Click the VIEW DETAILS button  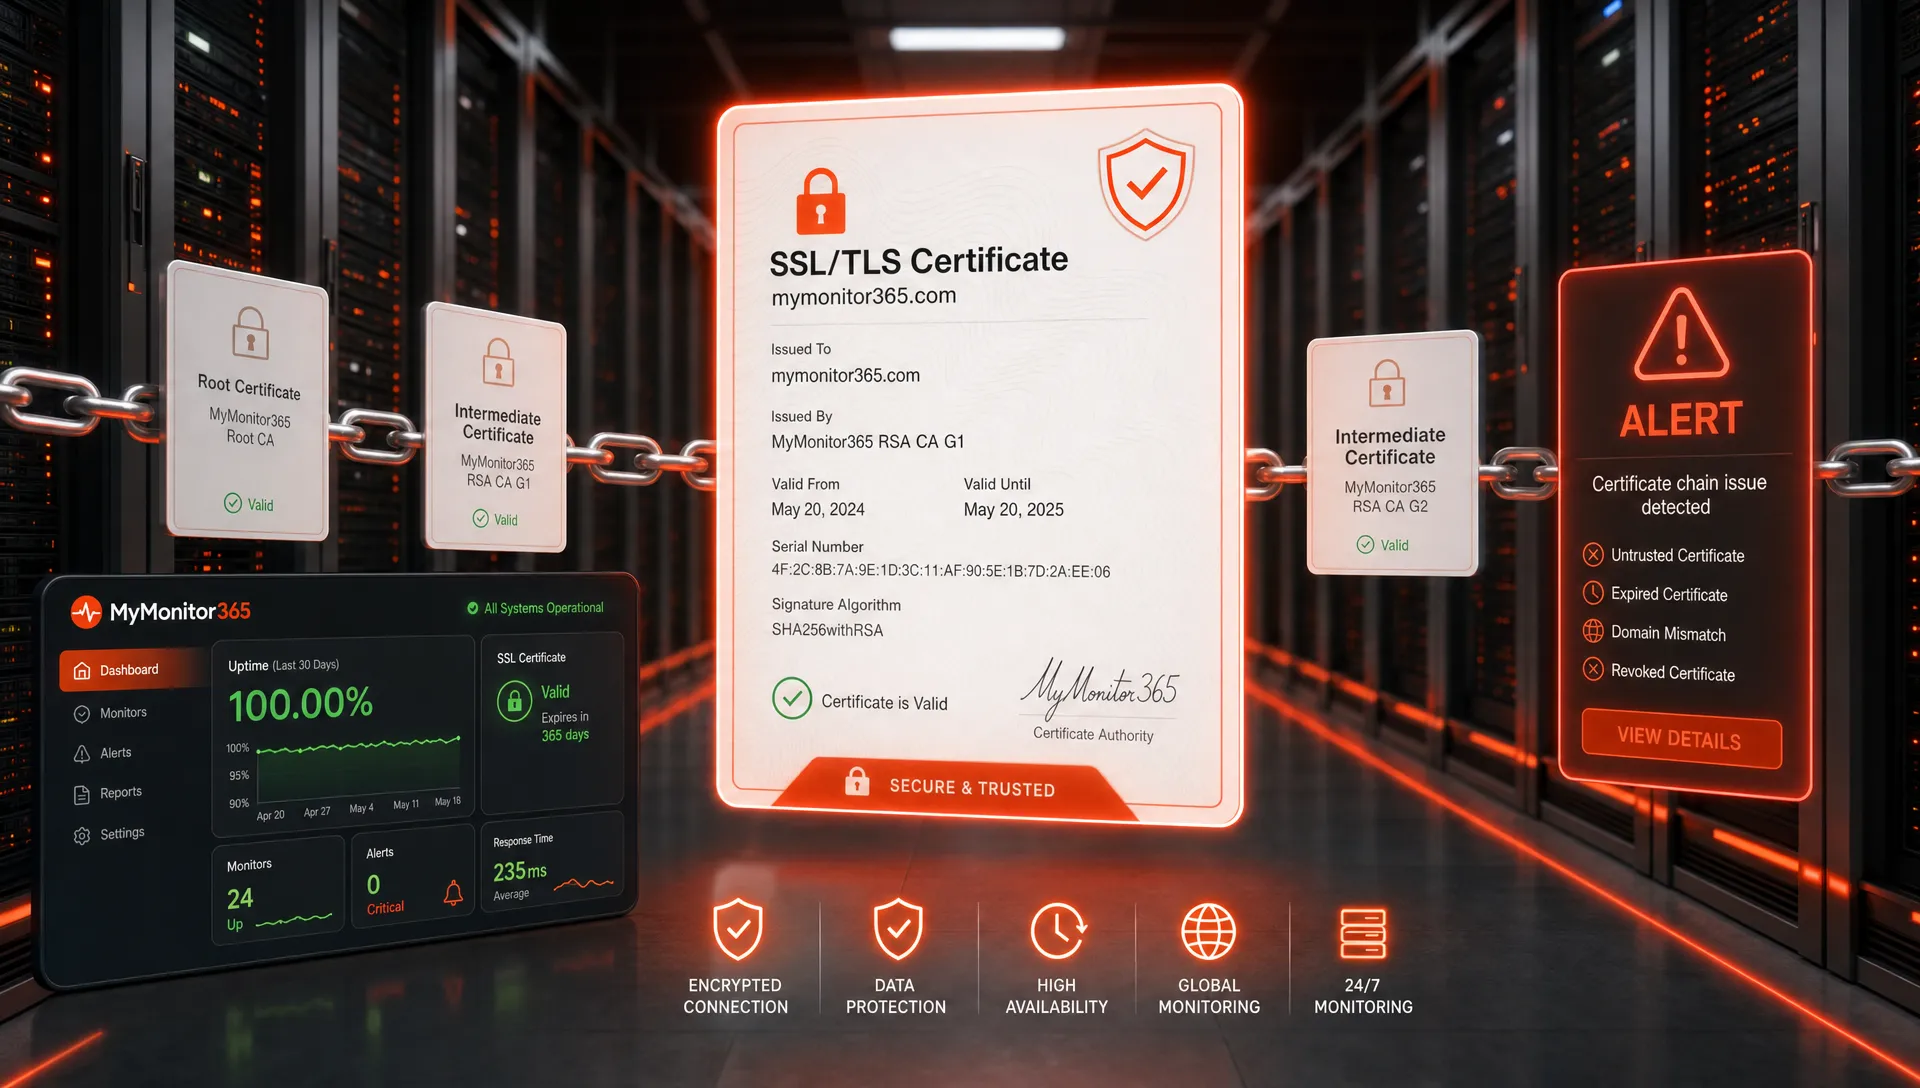(x=1681, y=738)
